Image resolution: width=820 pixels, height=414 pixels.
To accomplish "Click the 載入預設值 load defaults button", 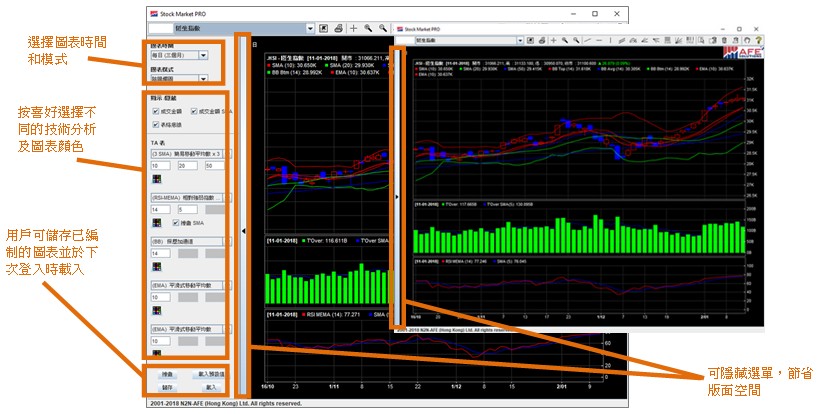I will (211, 372).
